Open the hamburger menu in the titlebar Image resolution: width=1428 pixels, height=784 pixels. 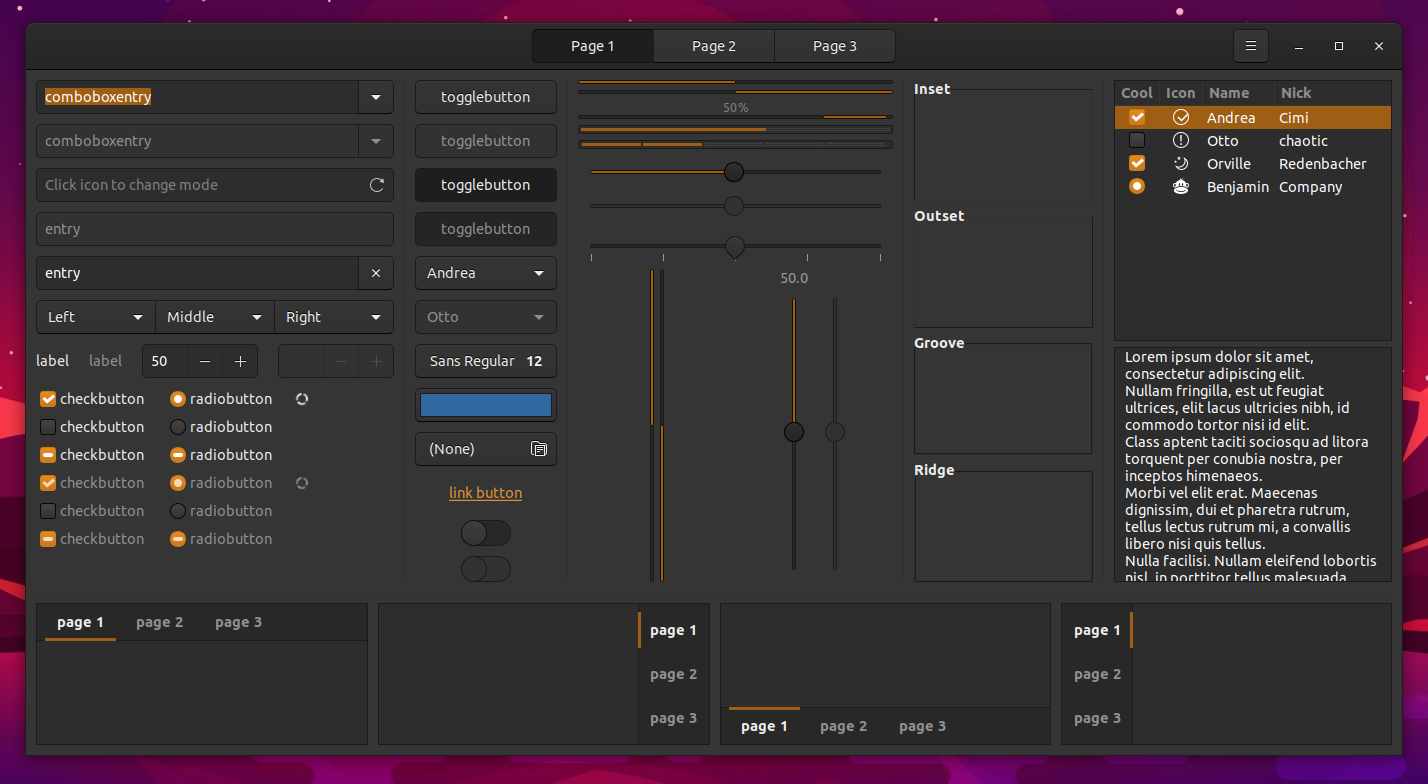pyautogui.click(x=1250, y=45)
